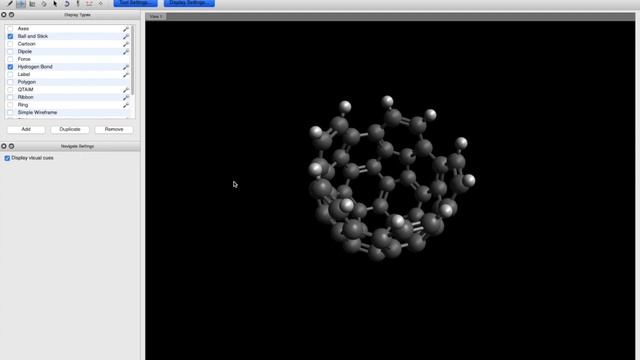Close the Display Types panel
Image resolution: width=640 pixels, height=360 pixels.
pyautogui.click(x=4, y=15)
